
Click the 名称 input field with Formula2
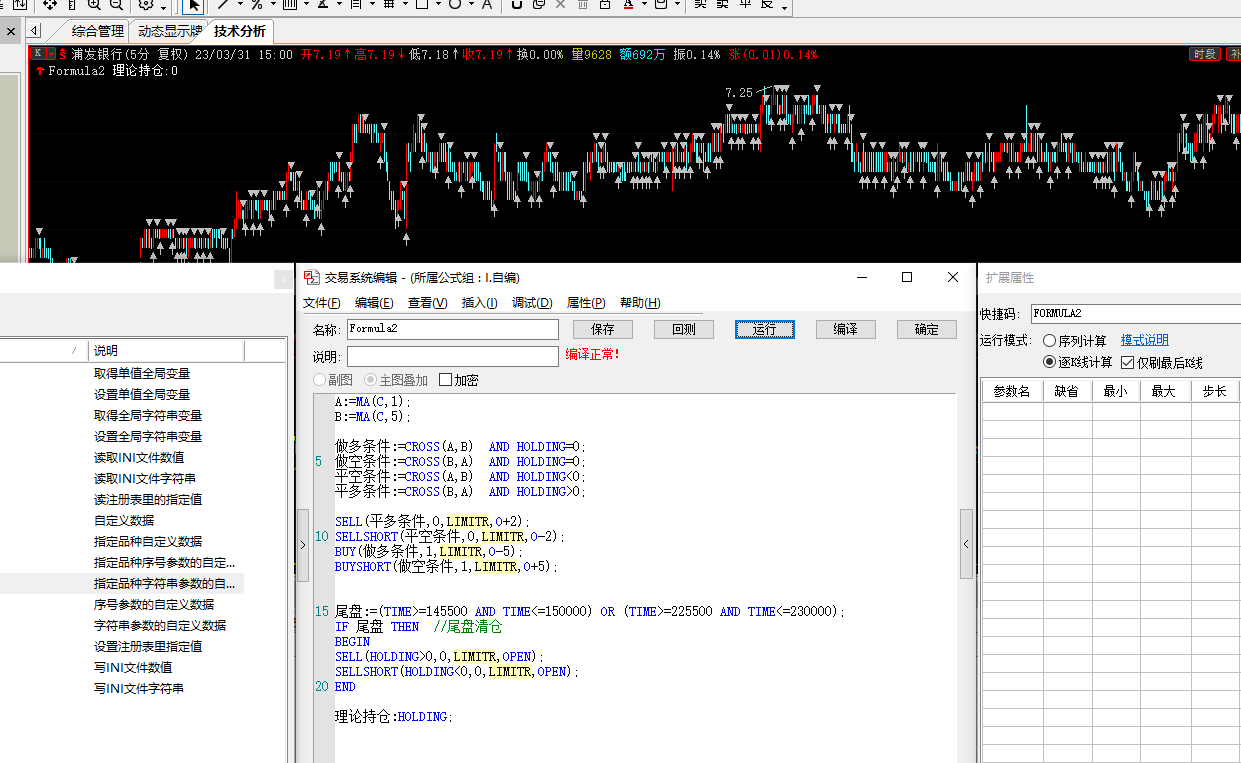pyautogui.click(x=452, y=329)
